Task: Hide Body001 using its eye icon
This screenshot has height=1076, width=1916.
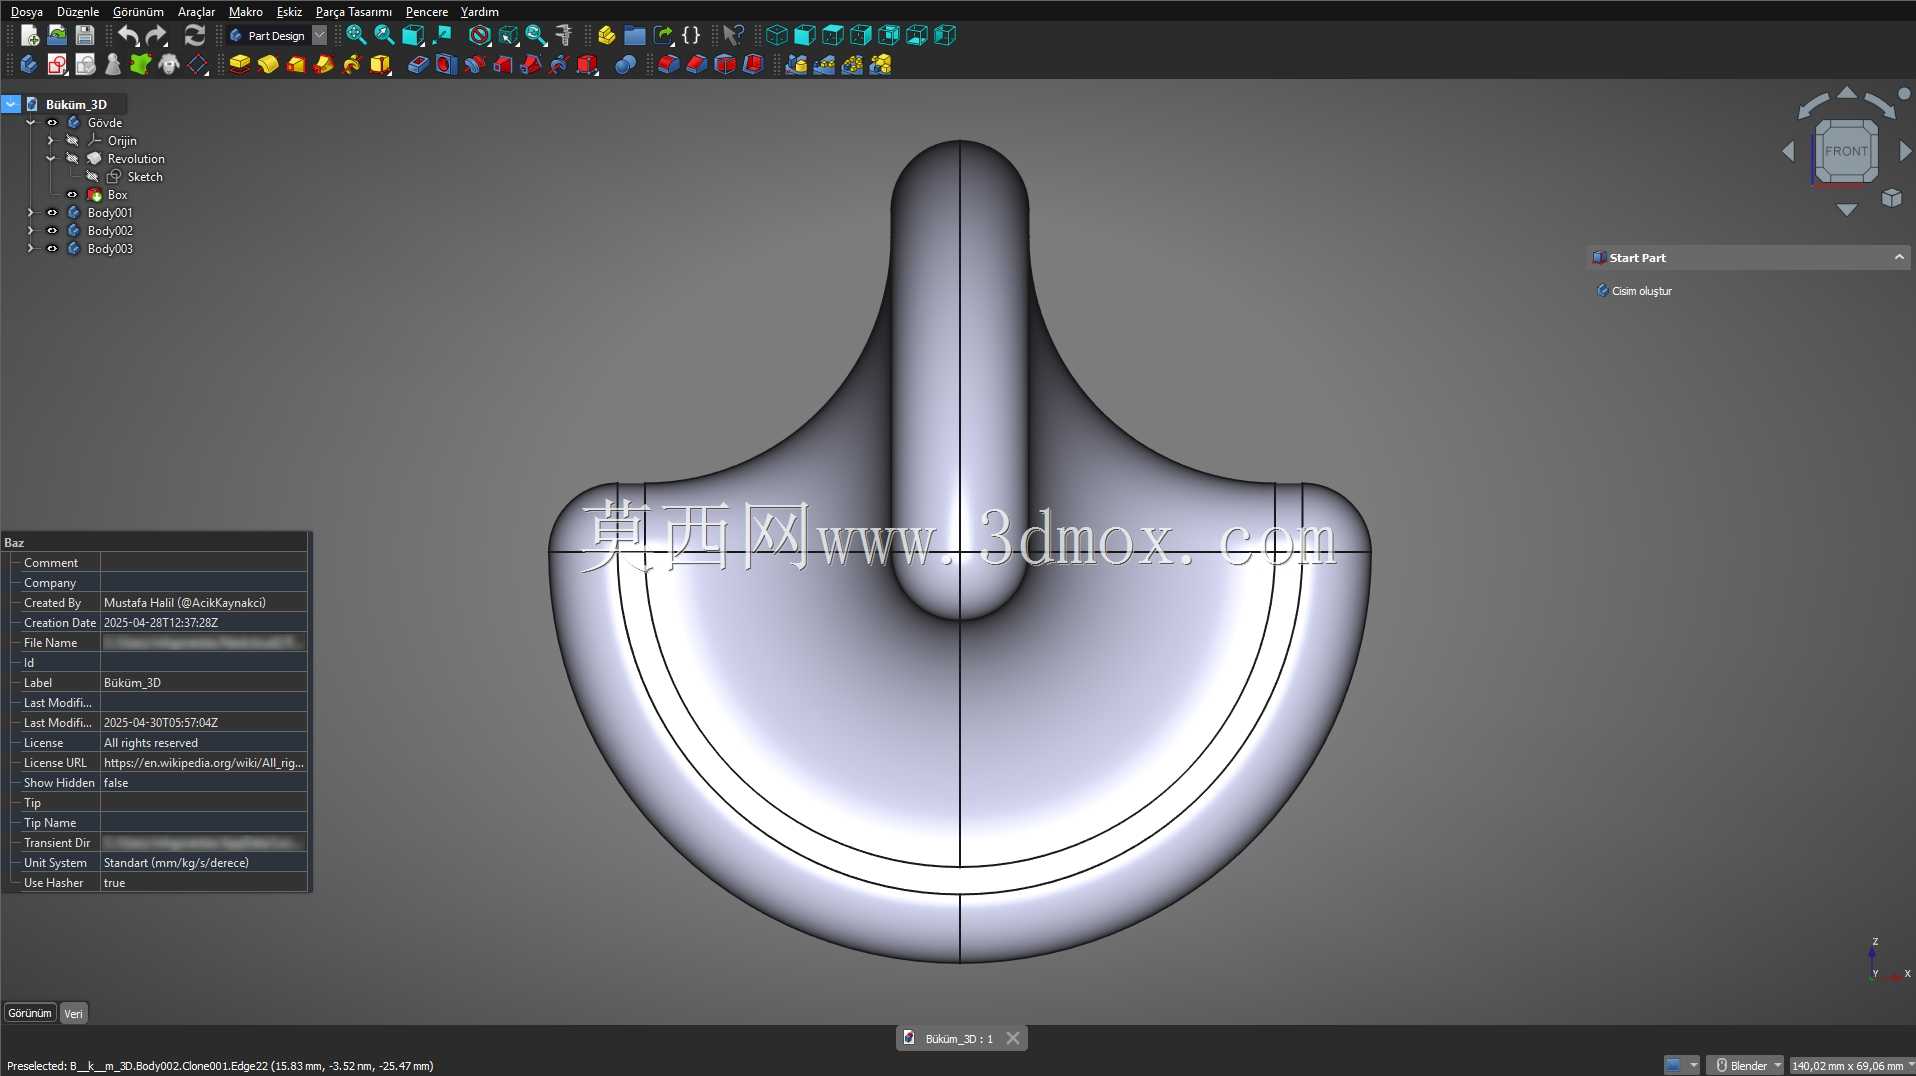Action: pyautogui.click(x=52, y=213)
